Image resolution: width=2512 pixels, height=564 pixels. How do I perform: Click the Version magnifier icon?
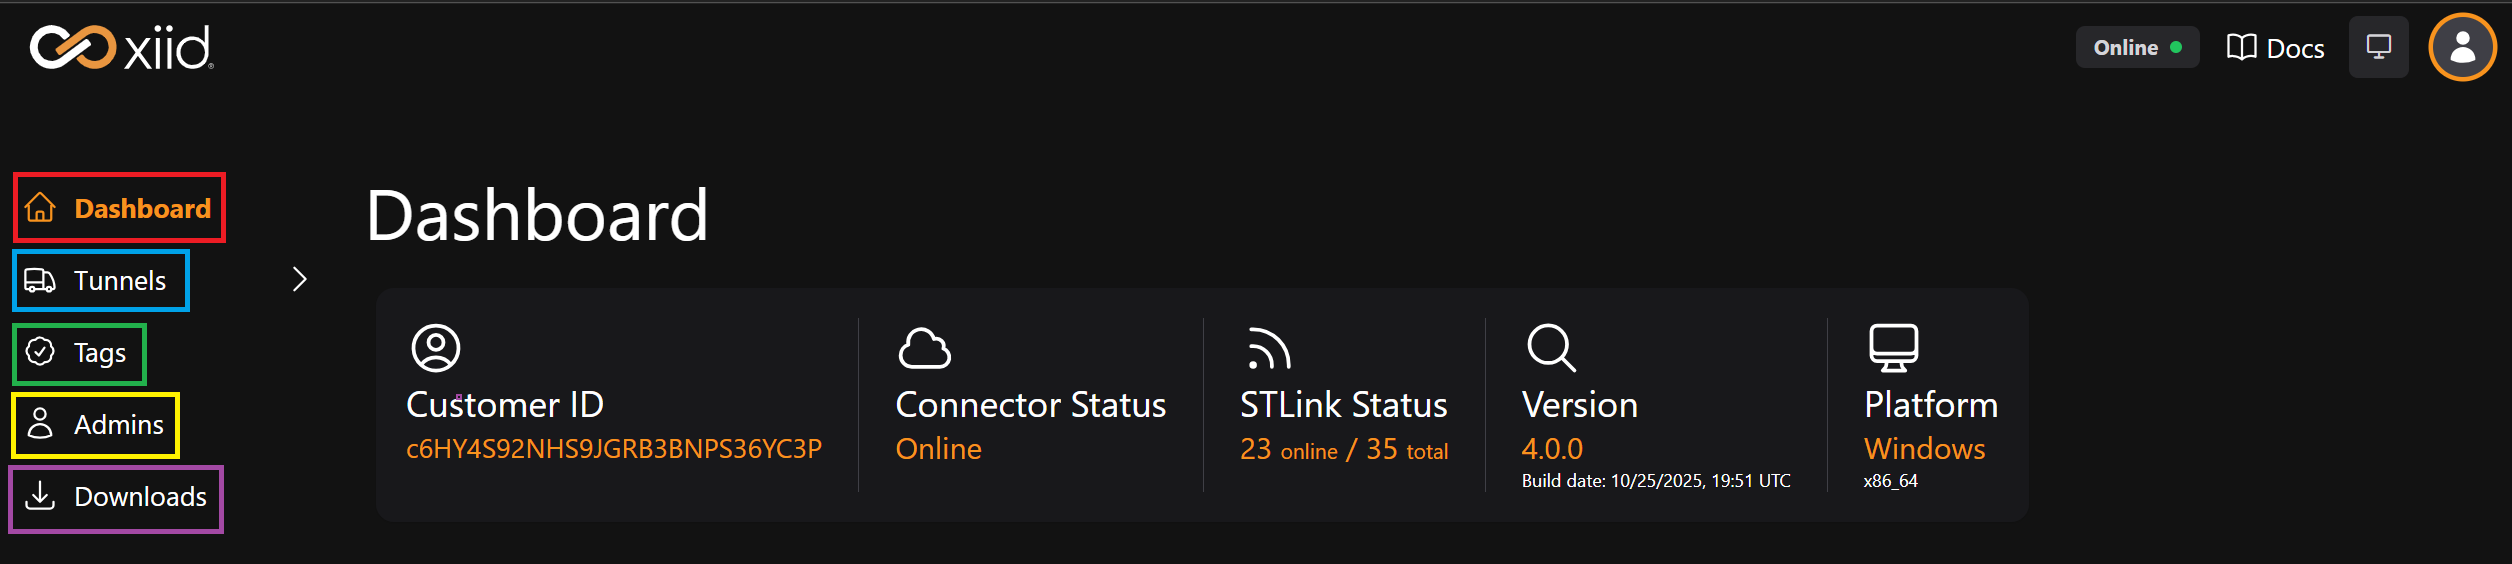point(1551,348)
